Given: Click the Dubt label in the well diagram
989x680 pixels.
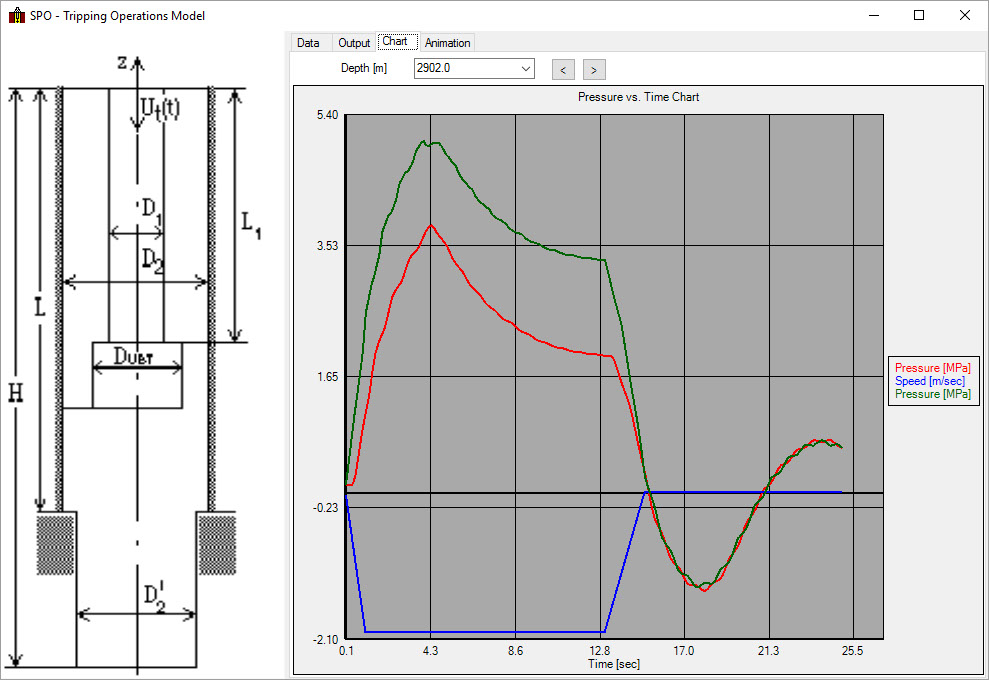Looking at the screenshot, I should pyautogui.click(x=137, y=355).
